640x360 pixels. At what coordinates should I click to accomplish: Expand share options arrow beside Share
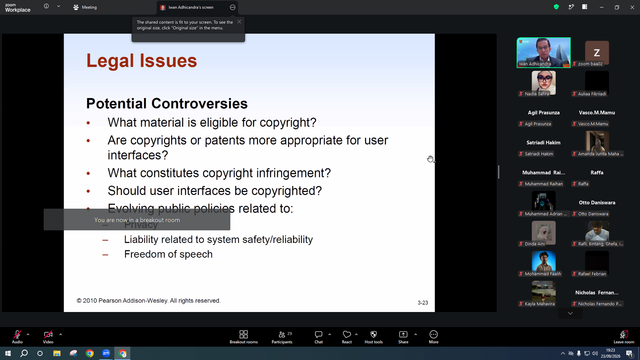(416, 334)
